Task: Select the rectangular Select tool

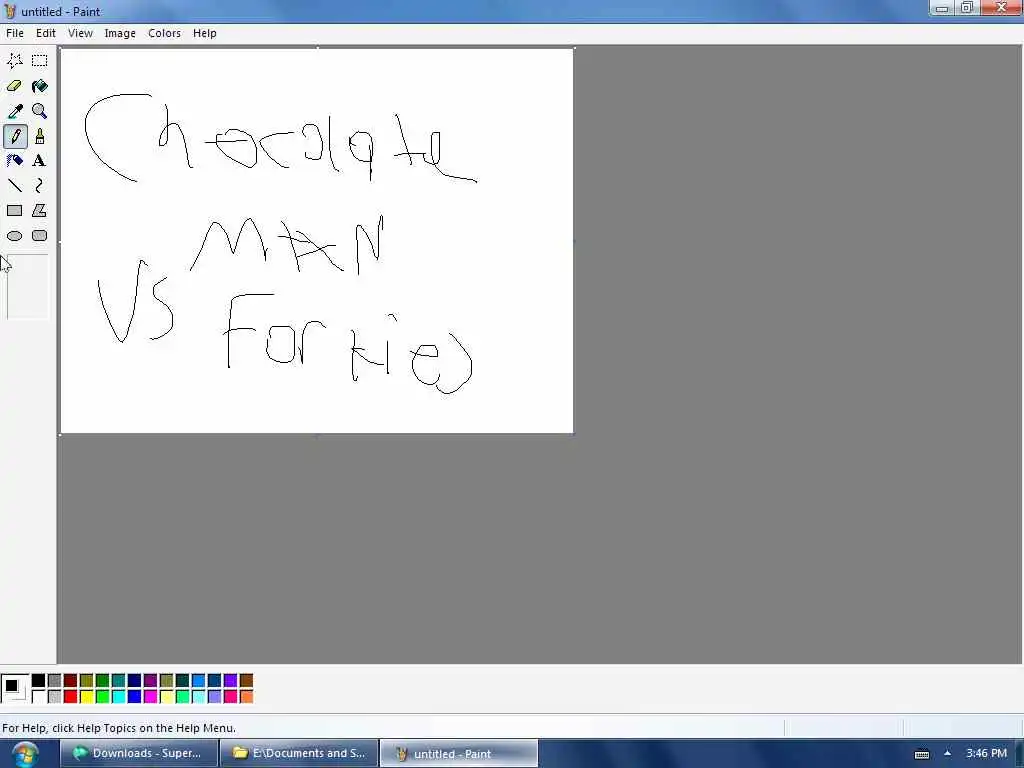Action: pyautogui.click(x=40, y=61)
